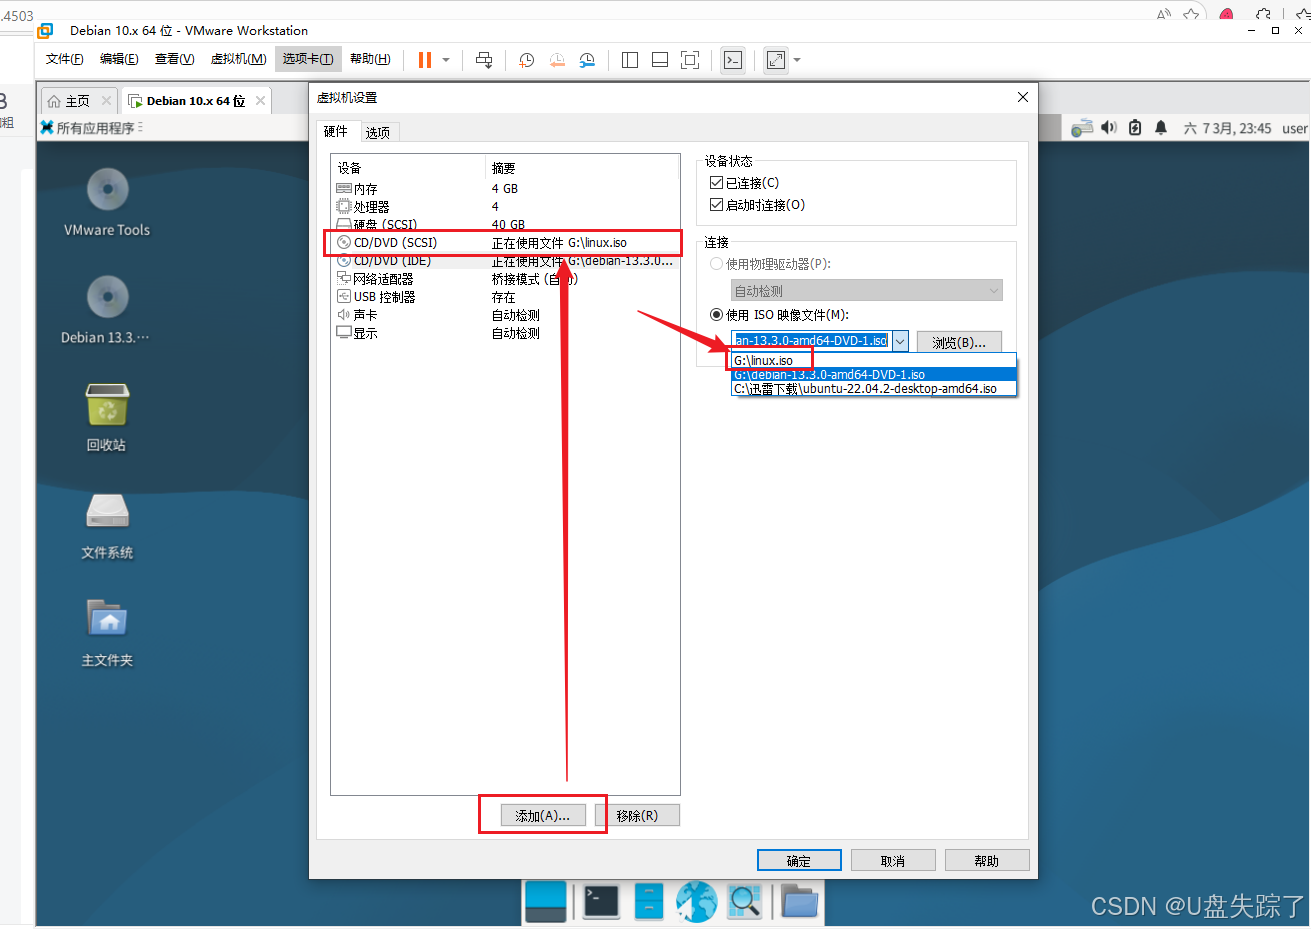The image size is (1311, 929).
Task: Click the full screen mode icon
Action: (x=690, y=60)
